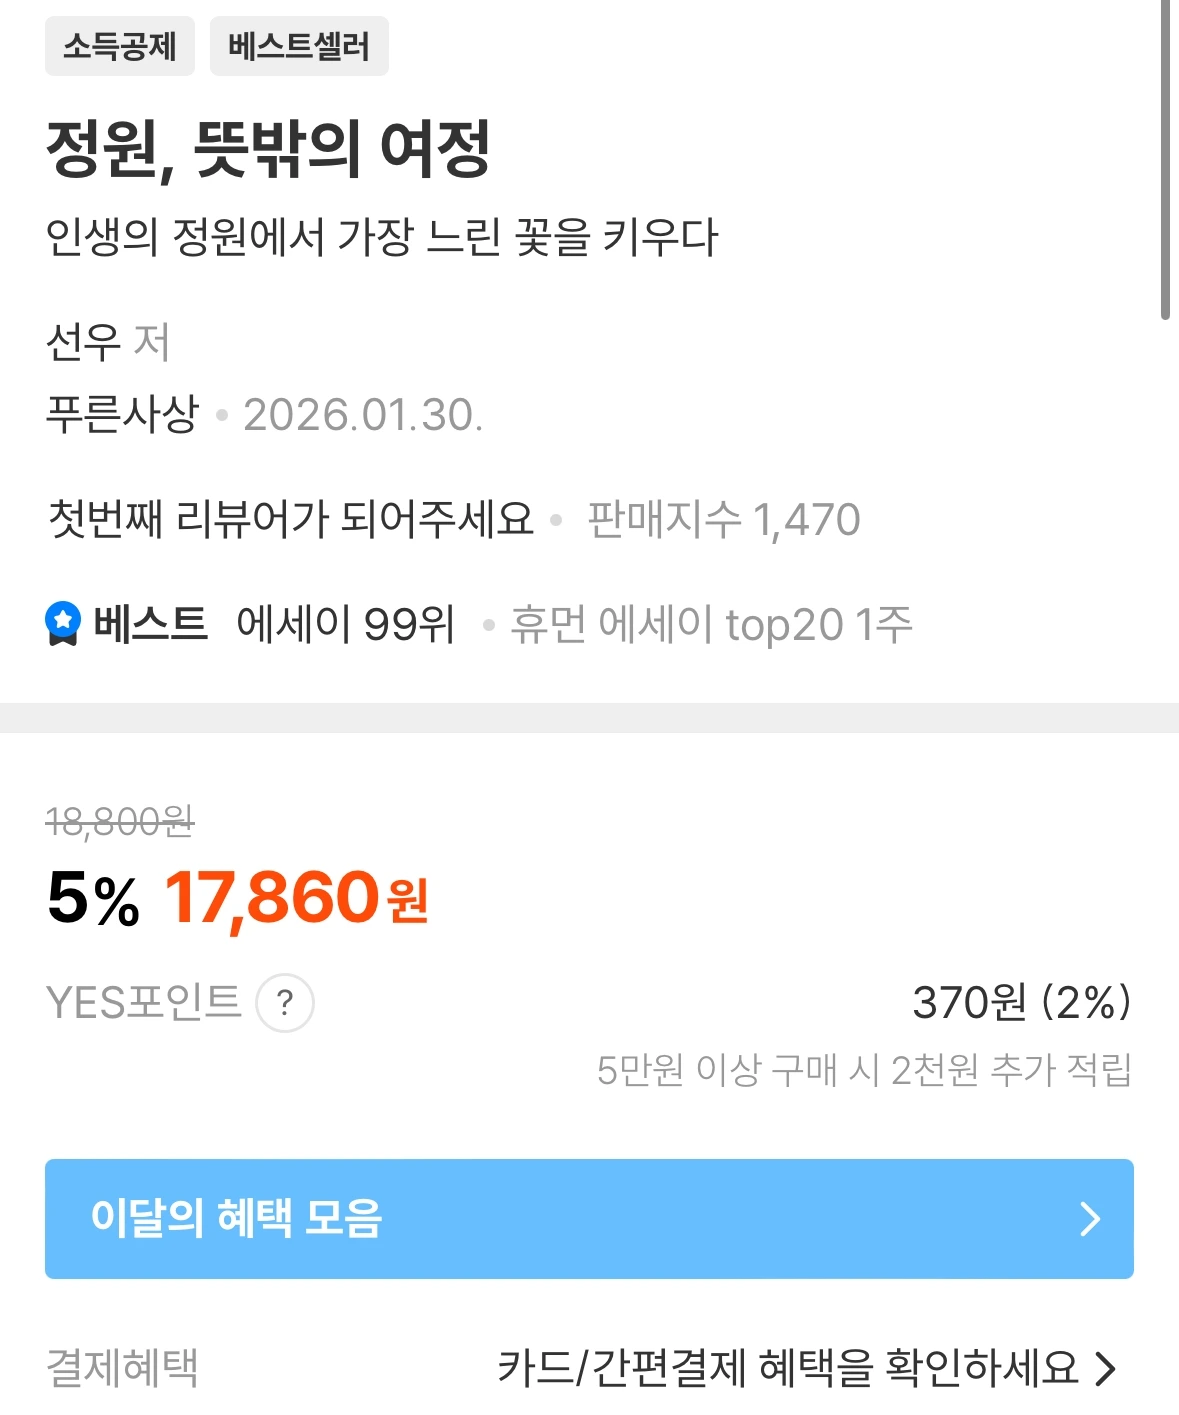Screen dimensions: 1179x1415
Task: Click the vertical scrollbar thumb
Action: pyautogui.click(x=1165, y=160)
